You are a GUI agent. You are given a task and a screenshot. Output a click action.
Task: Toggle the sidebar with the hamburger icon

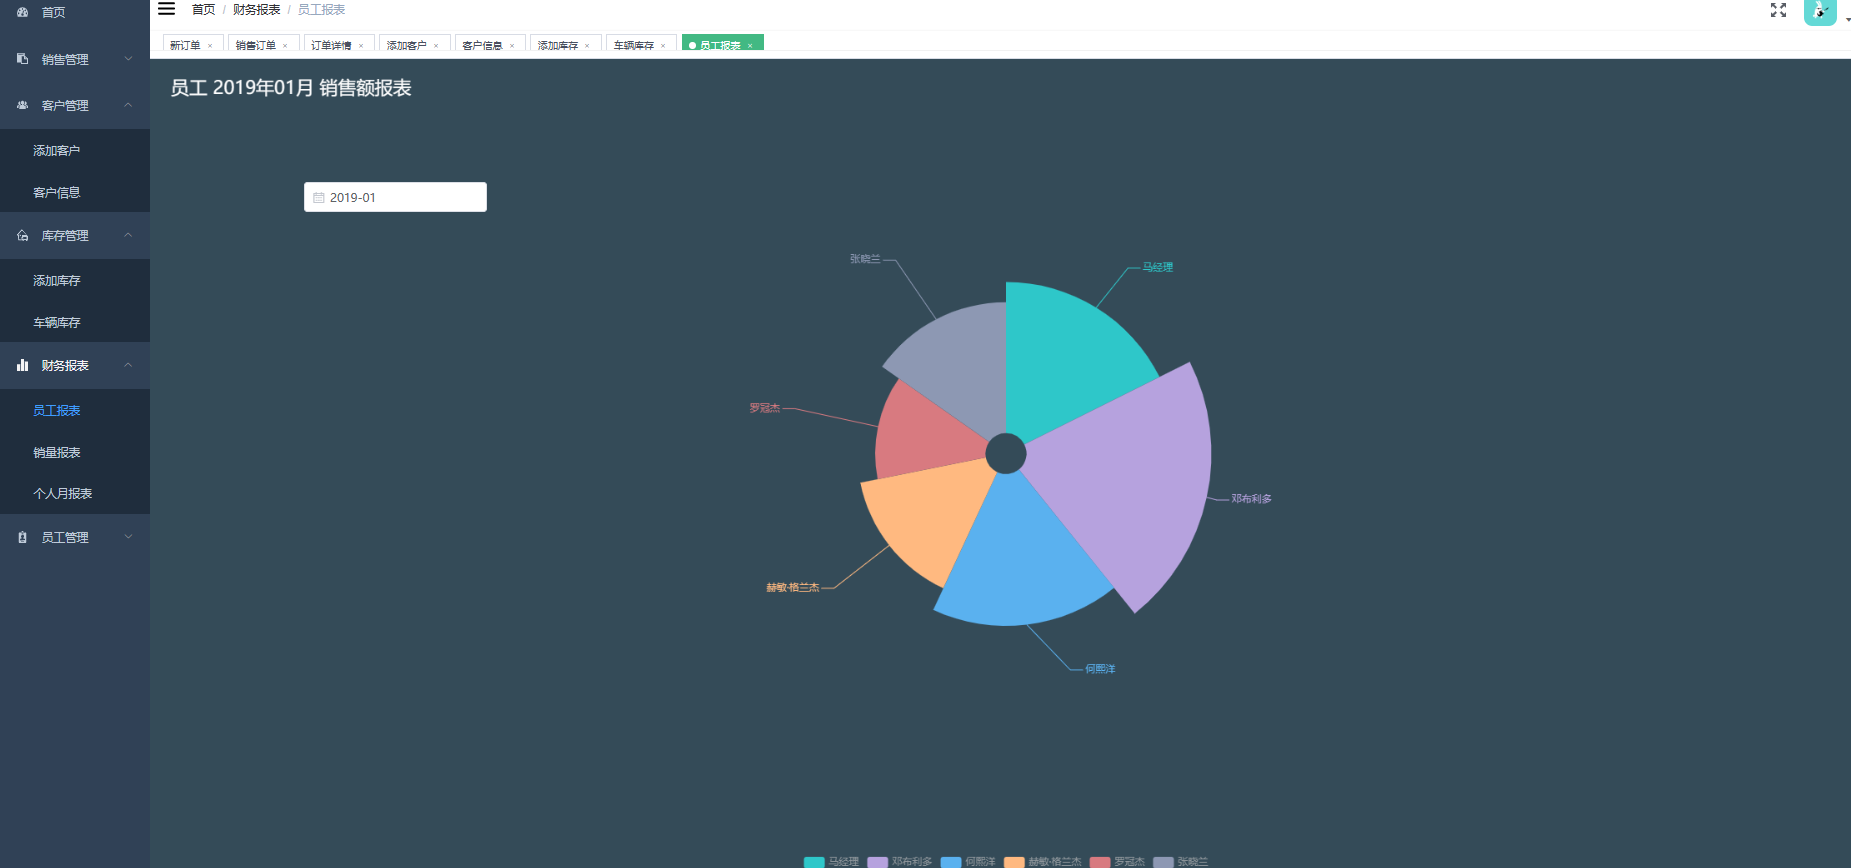pos(166,9)
